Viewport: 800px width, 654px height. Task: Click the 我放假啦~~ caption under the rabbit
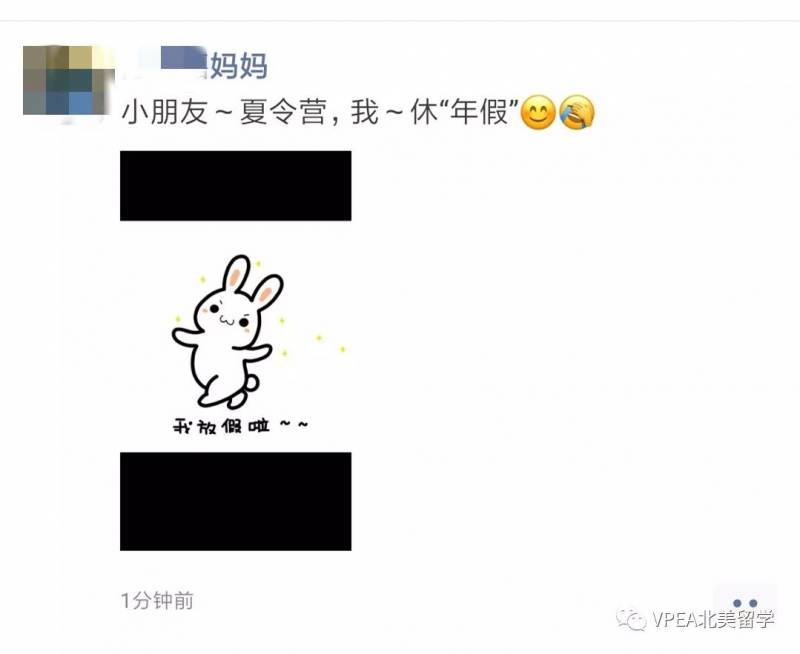pyautogui.click(x=240, y=425)
